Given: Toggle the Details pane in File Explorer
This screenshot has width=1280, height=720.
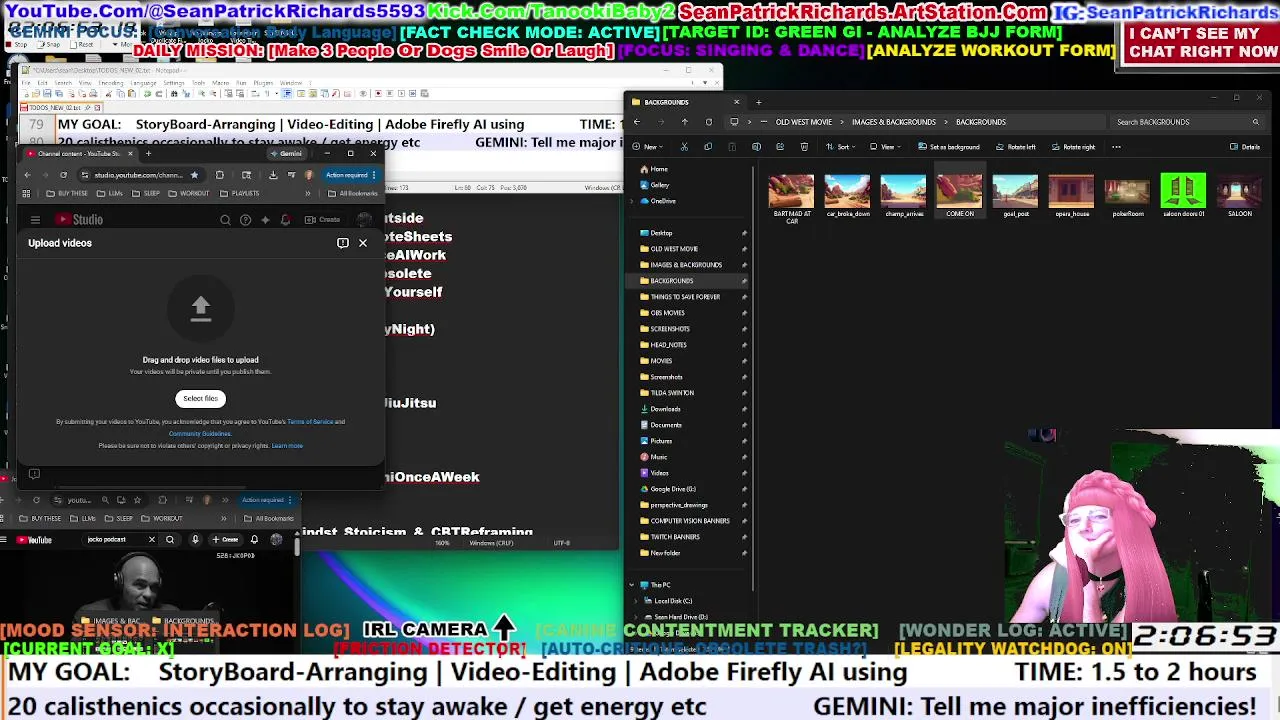Looking at the screenshot, I should (x=1245, y=147).
